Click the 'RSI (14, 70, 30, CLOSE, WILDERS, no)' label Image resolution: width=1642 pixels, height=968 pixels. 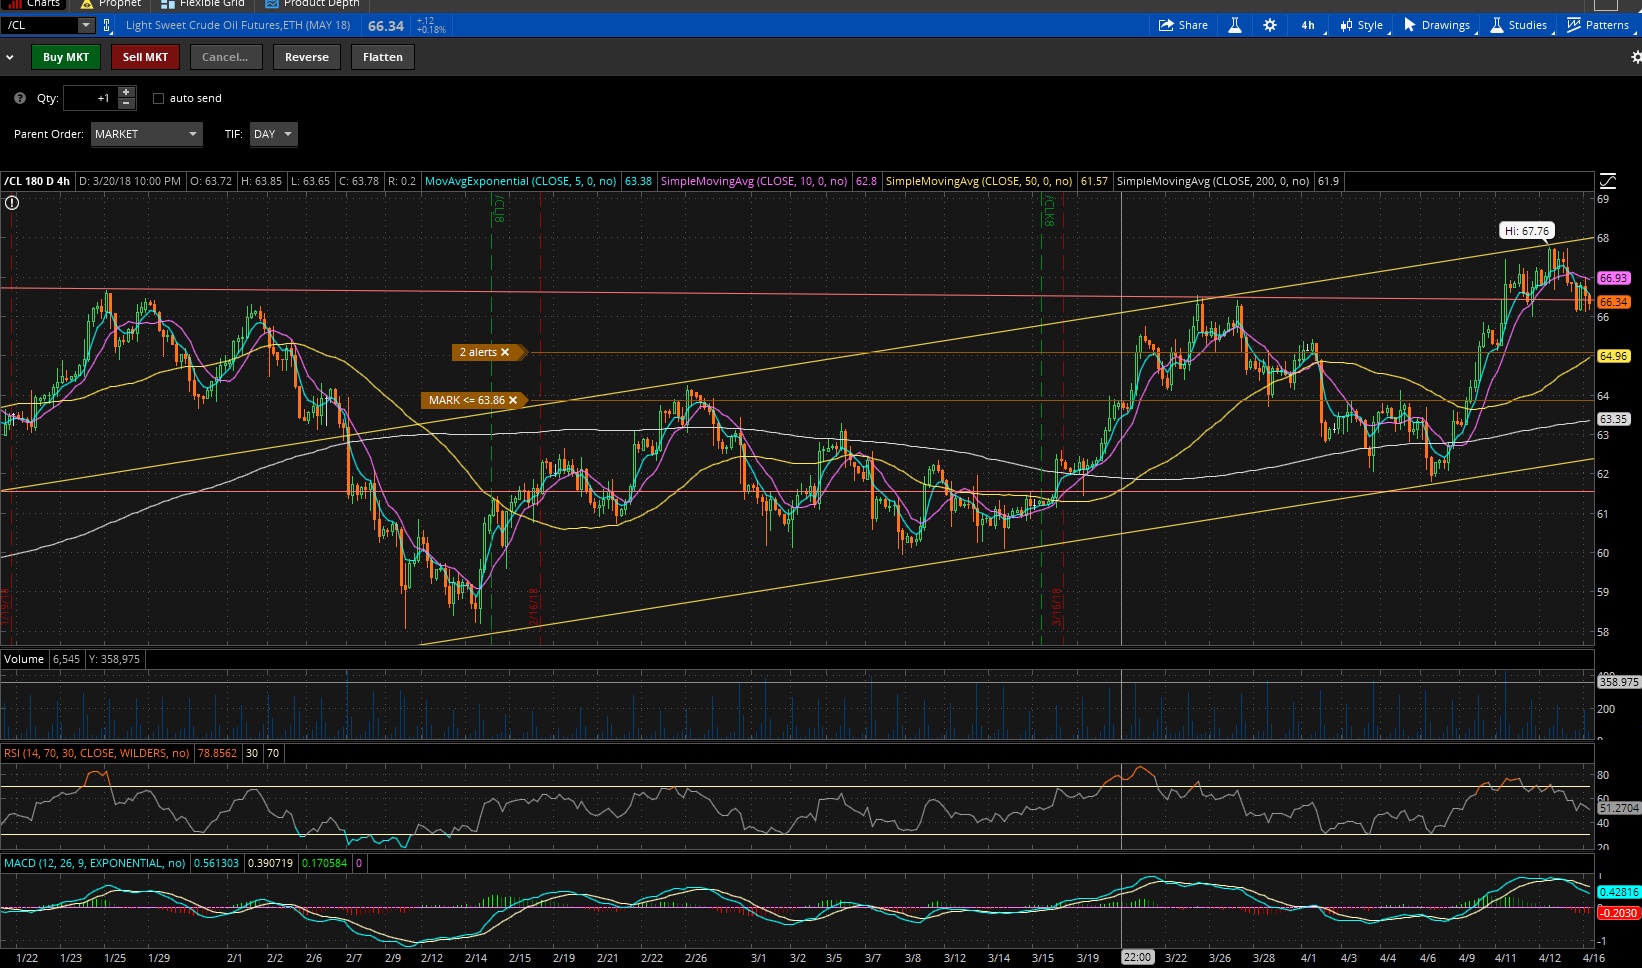[97, 753]
